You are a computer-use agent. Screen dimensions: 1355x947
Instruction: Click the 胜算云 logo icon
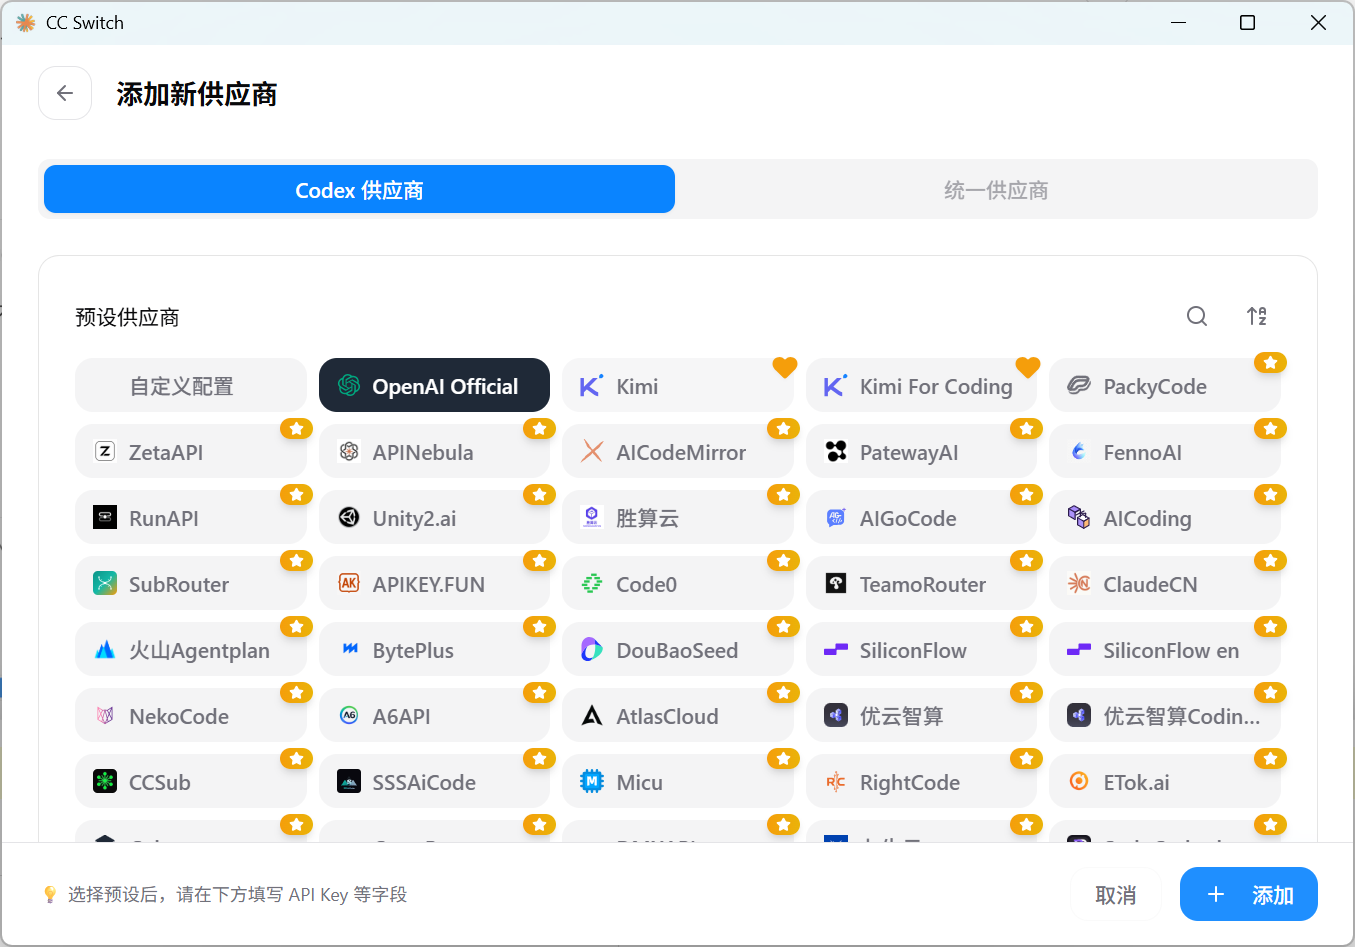point(592,518)
